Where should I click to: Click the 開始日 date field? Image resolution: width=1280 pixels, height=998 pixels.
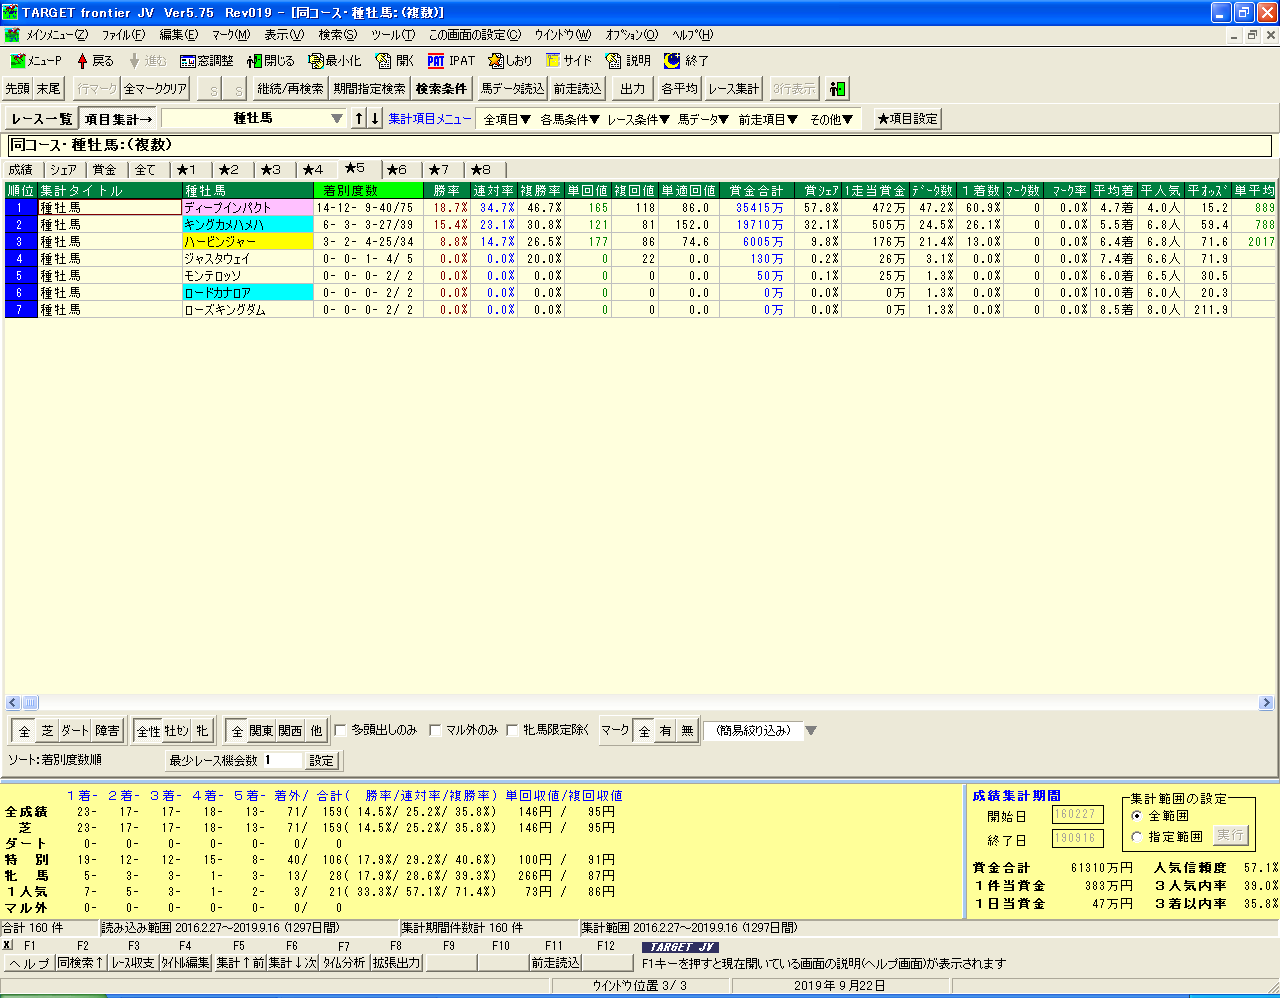1077,815
